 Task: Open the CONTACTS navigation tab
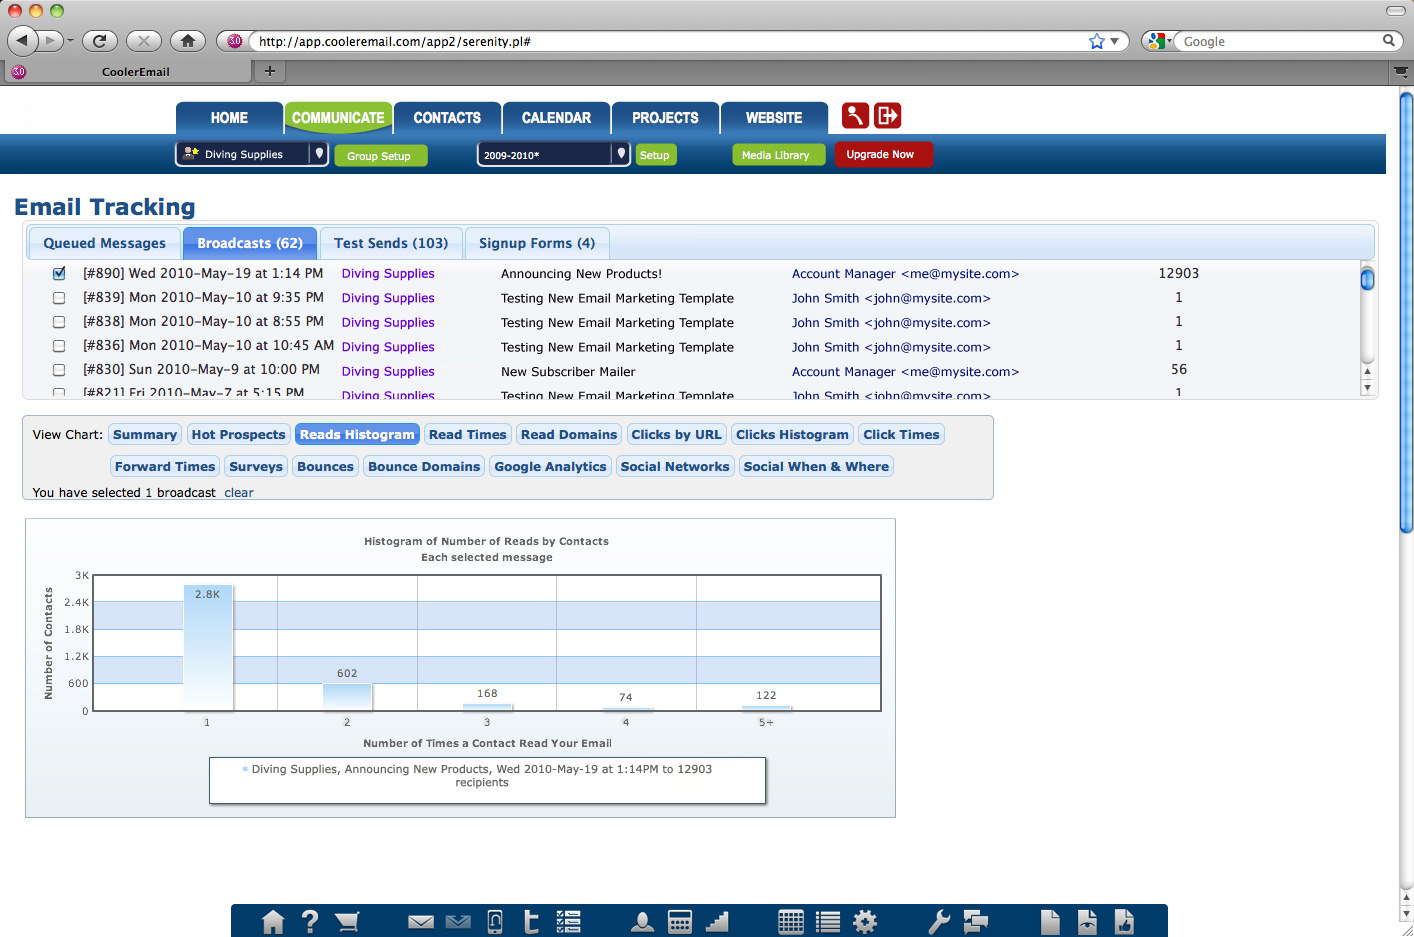pos(447,118)
